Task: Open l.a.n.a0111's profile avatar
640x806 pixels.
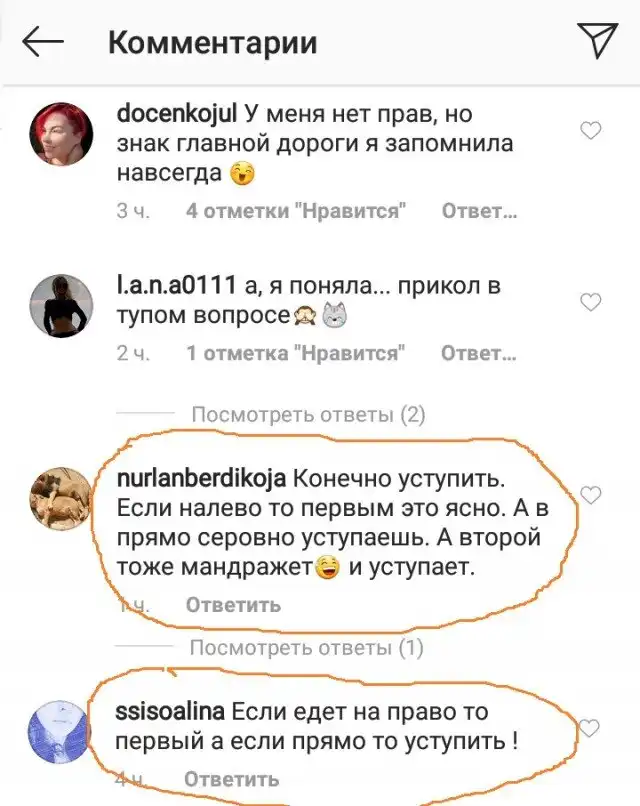Action: pyautogui.click(x=62, y=305)
